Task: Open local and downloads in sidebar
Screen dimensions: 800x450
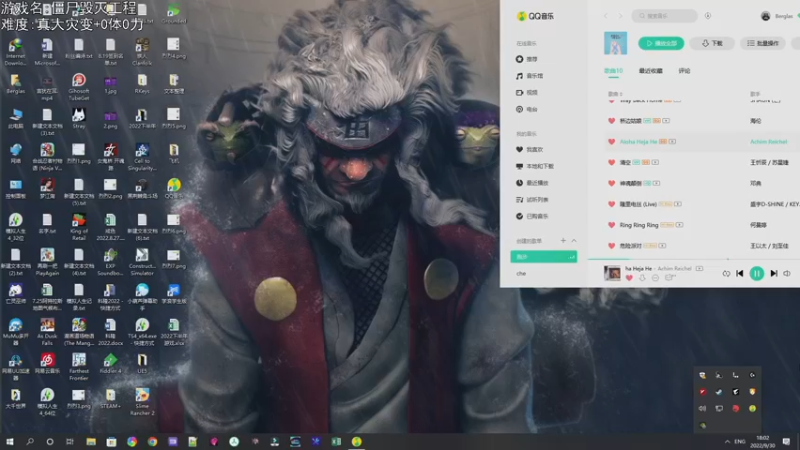Action: click(x=535, y=166)
